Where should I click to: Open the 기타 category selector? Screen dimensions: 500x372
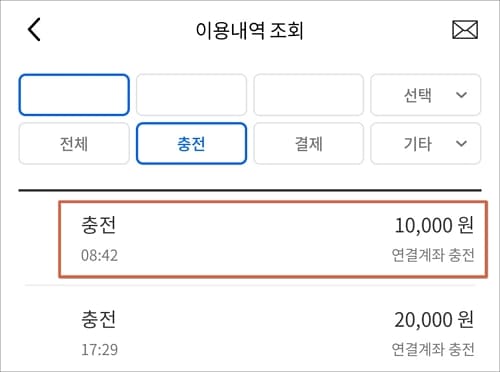(426, 144)
